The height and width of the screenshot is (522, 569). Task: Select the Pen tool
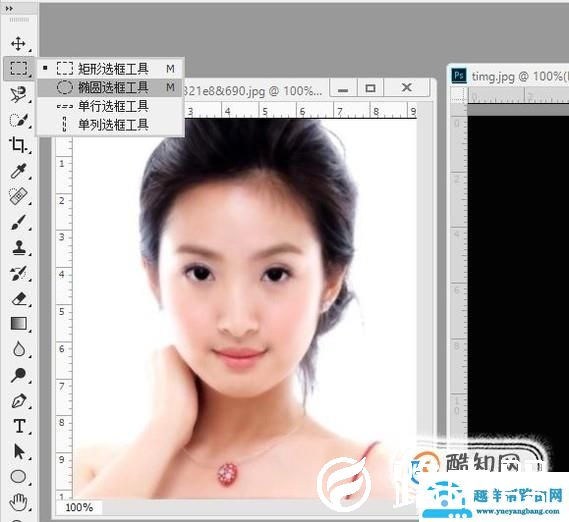tap(18, 401)
